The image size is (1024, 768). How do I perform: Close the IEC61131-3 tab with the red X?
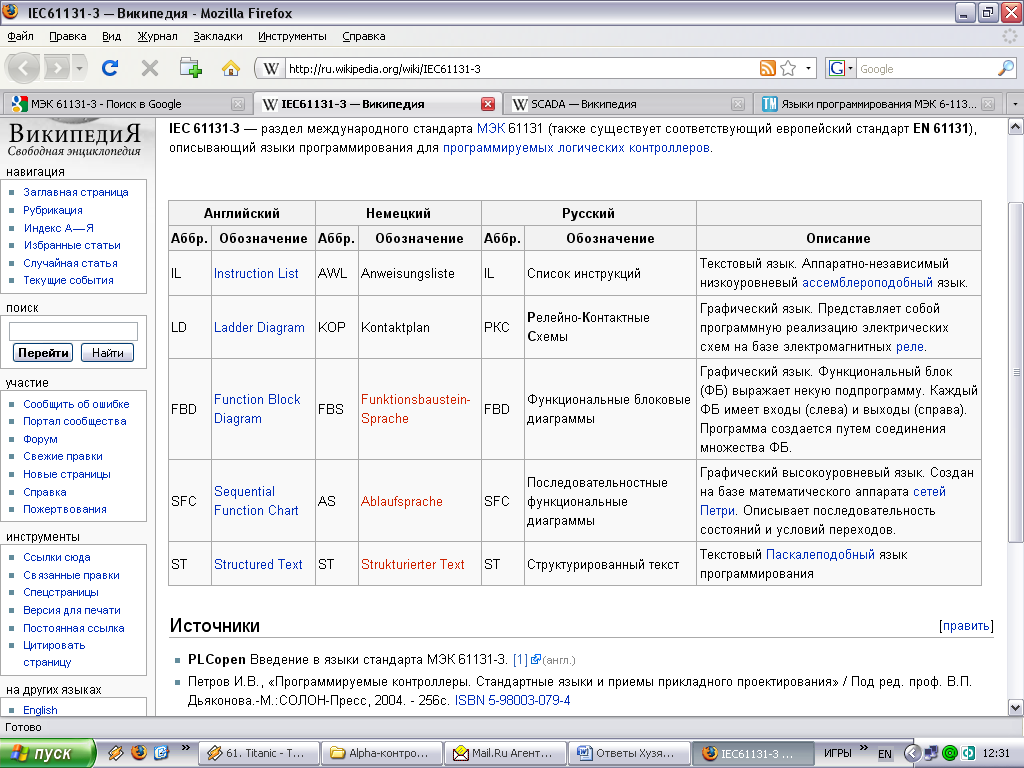coord(487,104)
